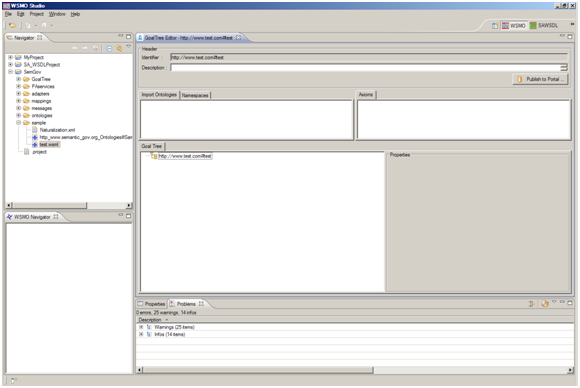
Task: Click the Open Perspective icon
Action: [x=495, y=26]
